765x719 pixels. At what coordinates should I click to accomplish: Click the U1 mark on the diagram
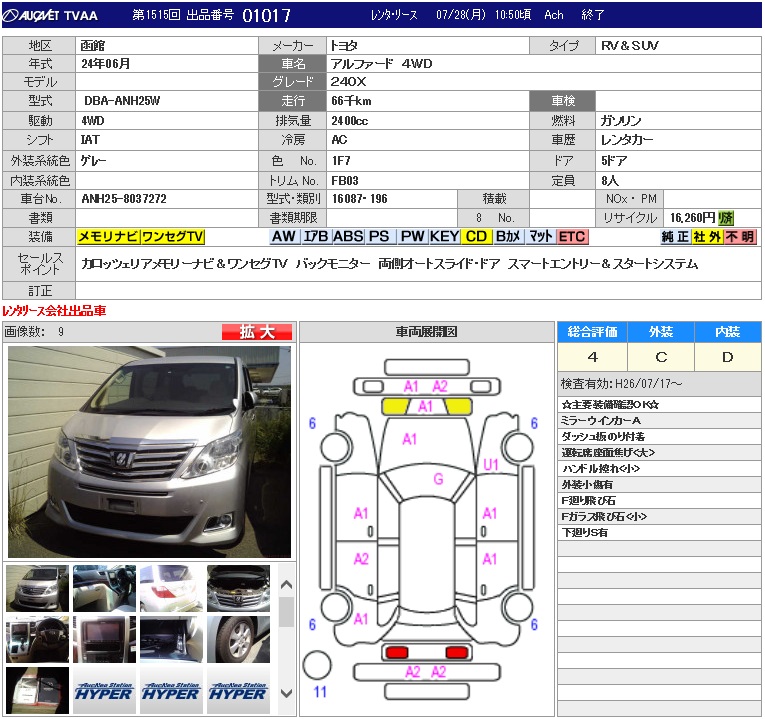point(491,465)
